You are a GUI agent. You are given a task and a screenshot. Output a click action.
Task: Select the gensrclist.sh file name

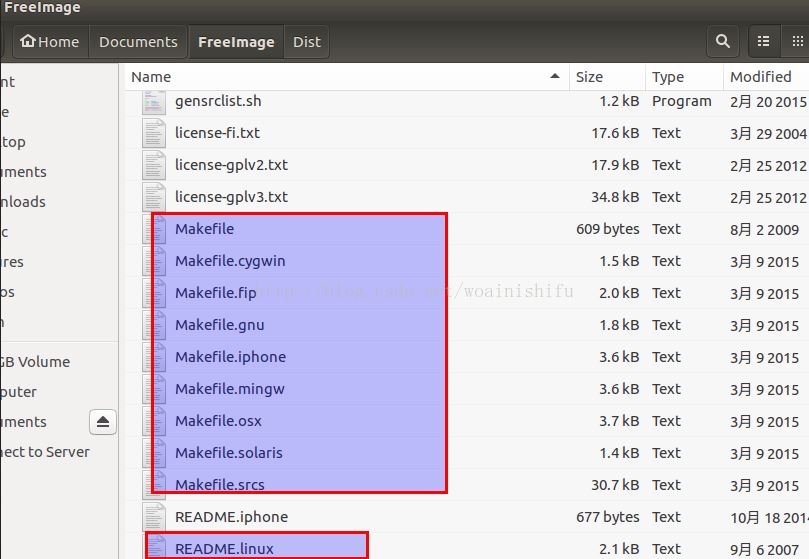[218, 101]
